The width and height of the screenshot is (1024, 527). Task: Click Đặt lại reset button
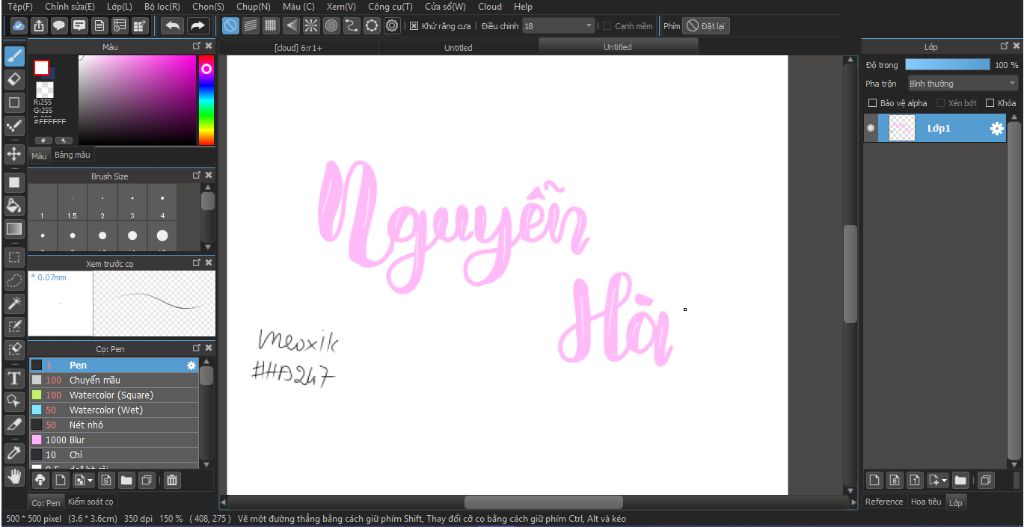(706, 26)
